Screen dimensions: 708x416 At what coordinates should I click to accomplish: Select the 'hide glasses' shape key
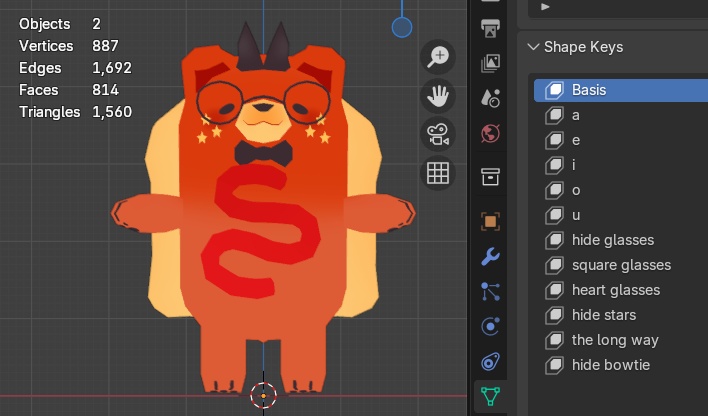tap(621, 240)
